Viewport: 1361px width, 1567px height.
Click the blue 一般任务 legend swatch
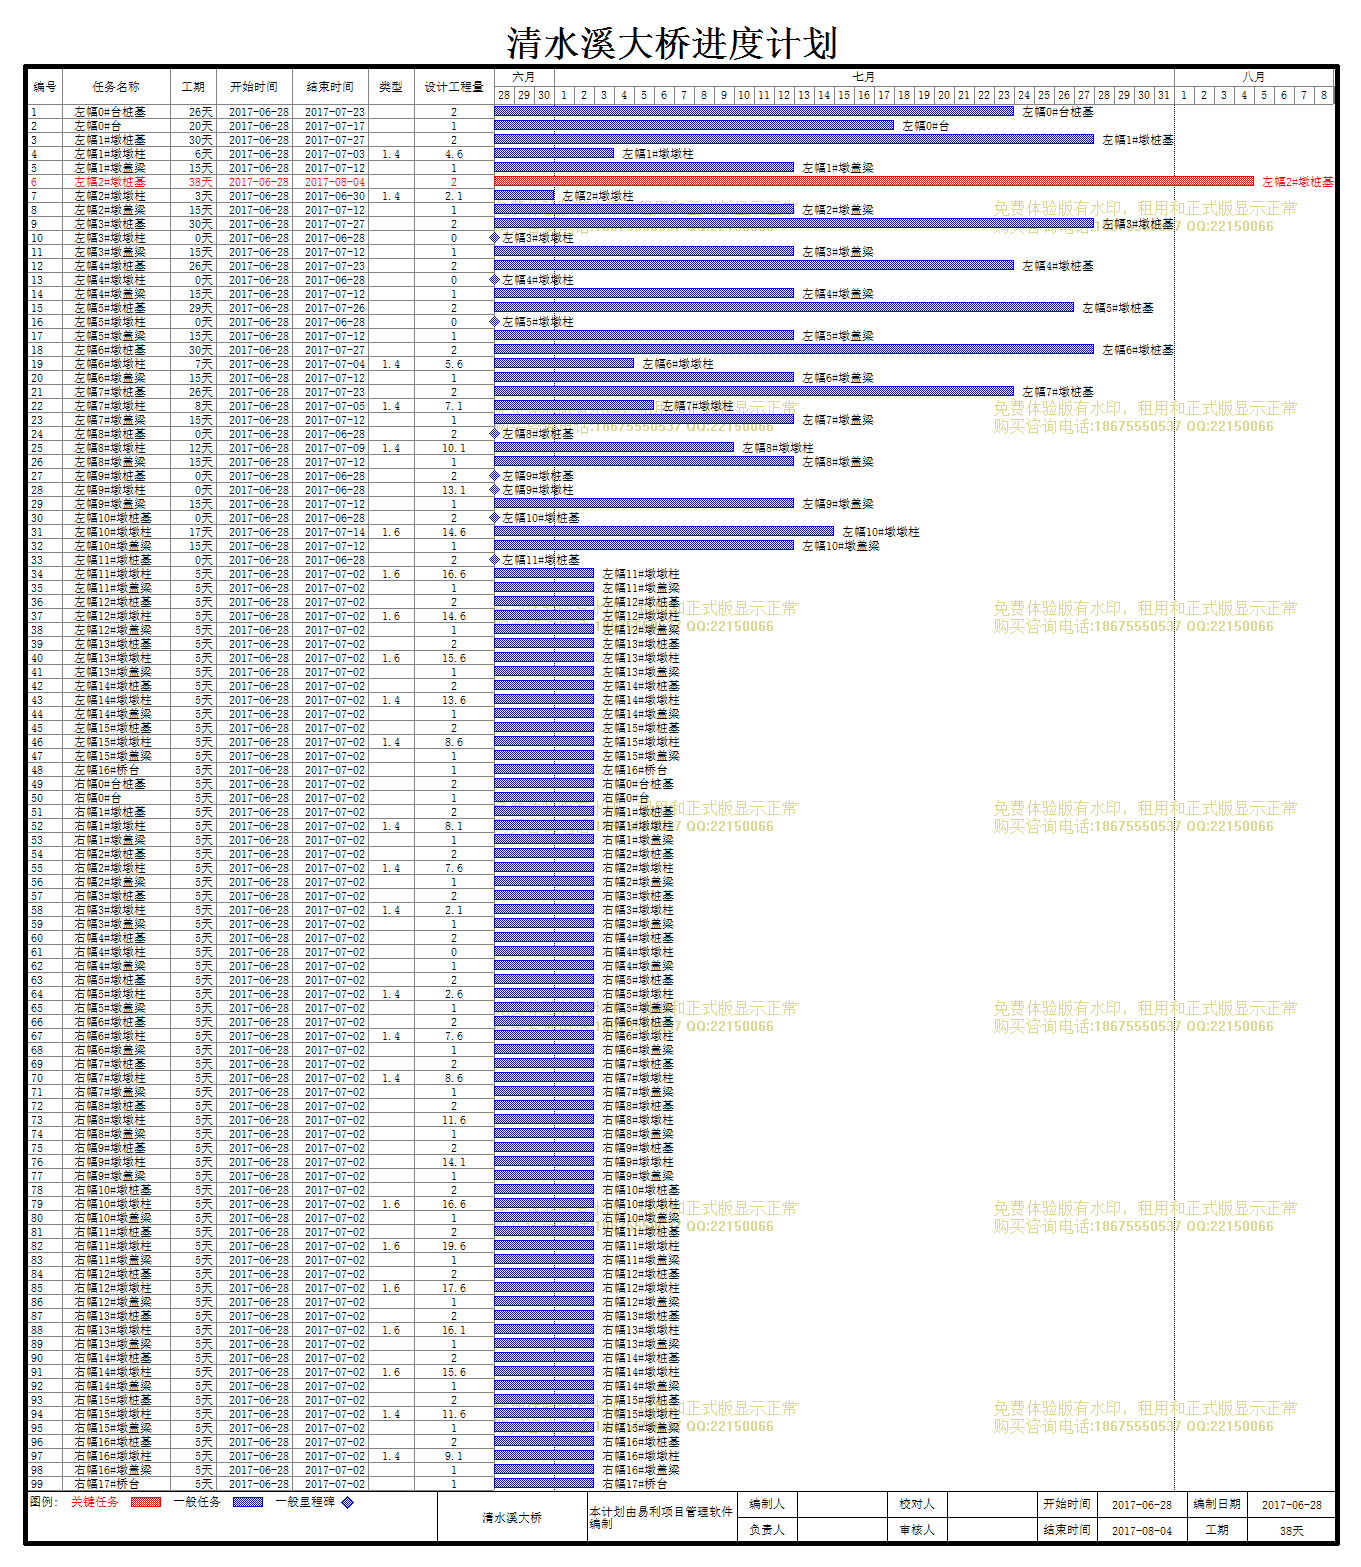248,1501
